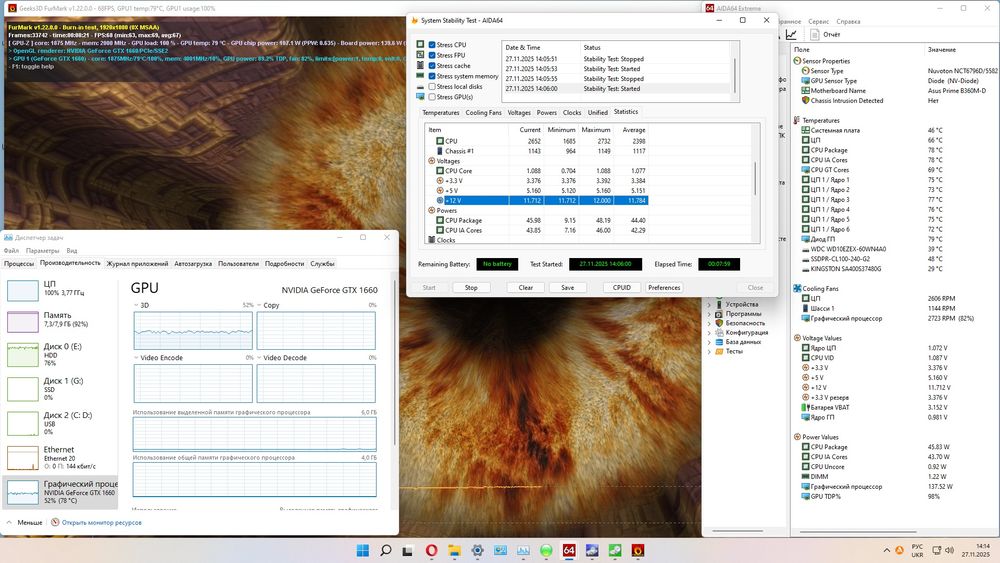
Task: Uncheck the Stress FPU checkbox
Action: tap(432, 55)
